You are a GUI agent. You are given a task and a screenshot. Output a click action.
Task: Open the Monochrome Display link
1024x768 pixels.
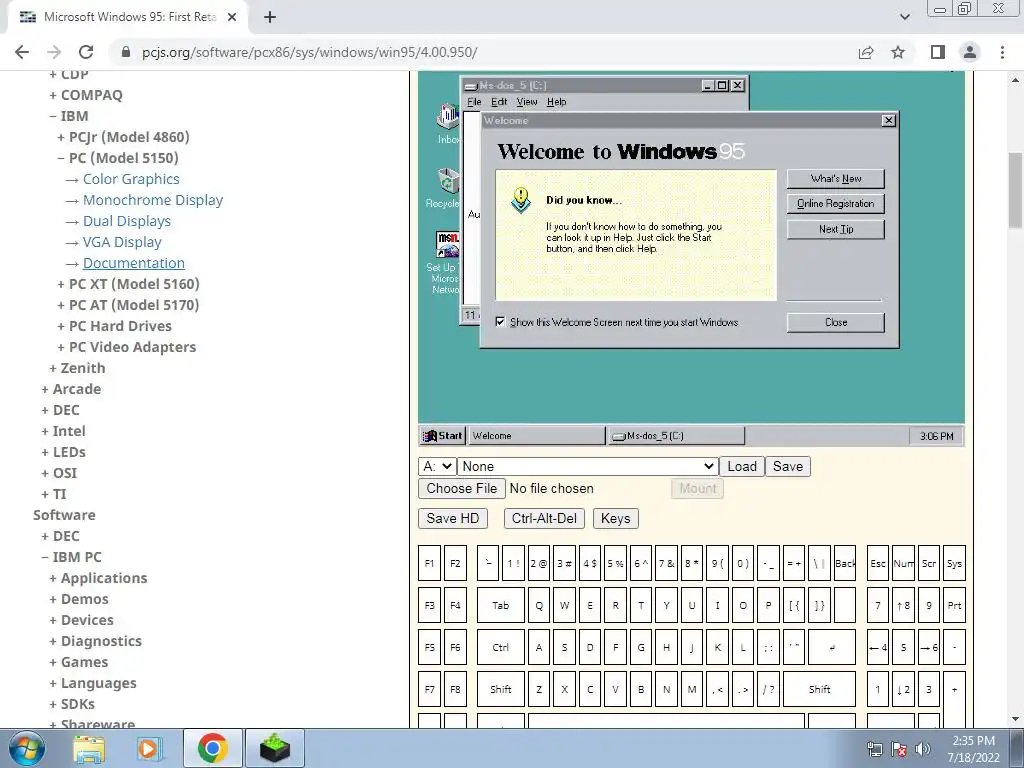click(x=153, y=200)
